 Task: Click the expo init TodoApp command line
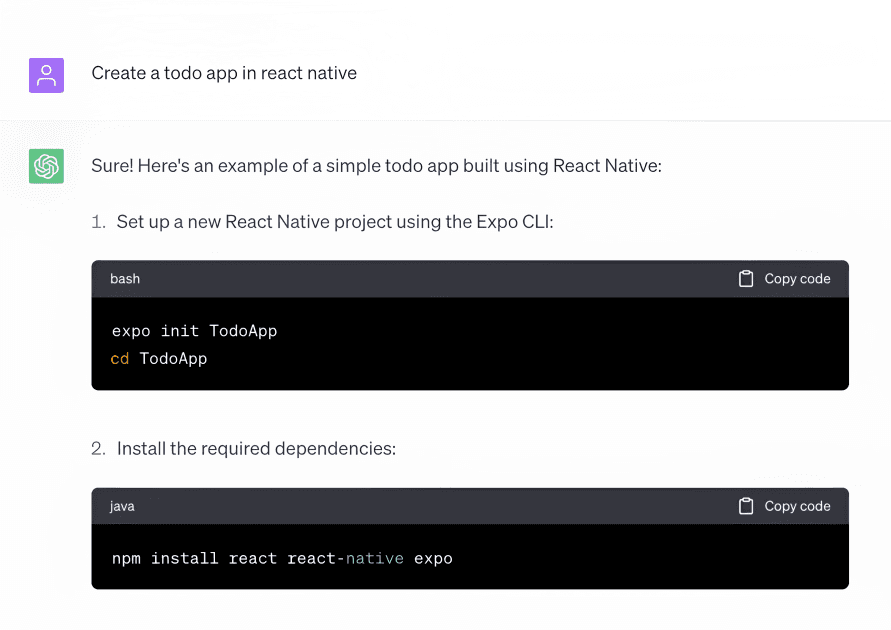tap(194, 330)
